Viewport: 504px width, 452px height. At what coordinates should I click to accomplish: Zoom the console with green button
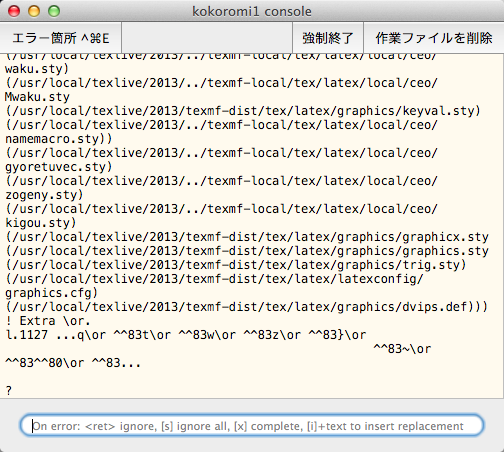(54, 11)
